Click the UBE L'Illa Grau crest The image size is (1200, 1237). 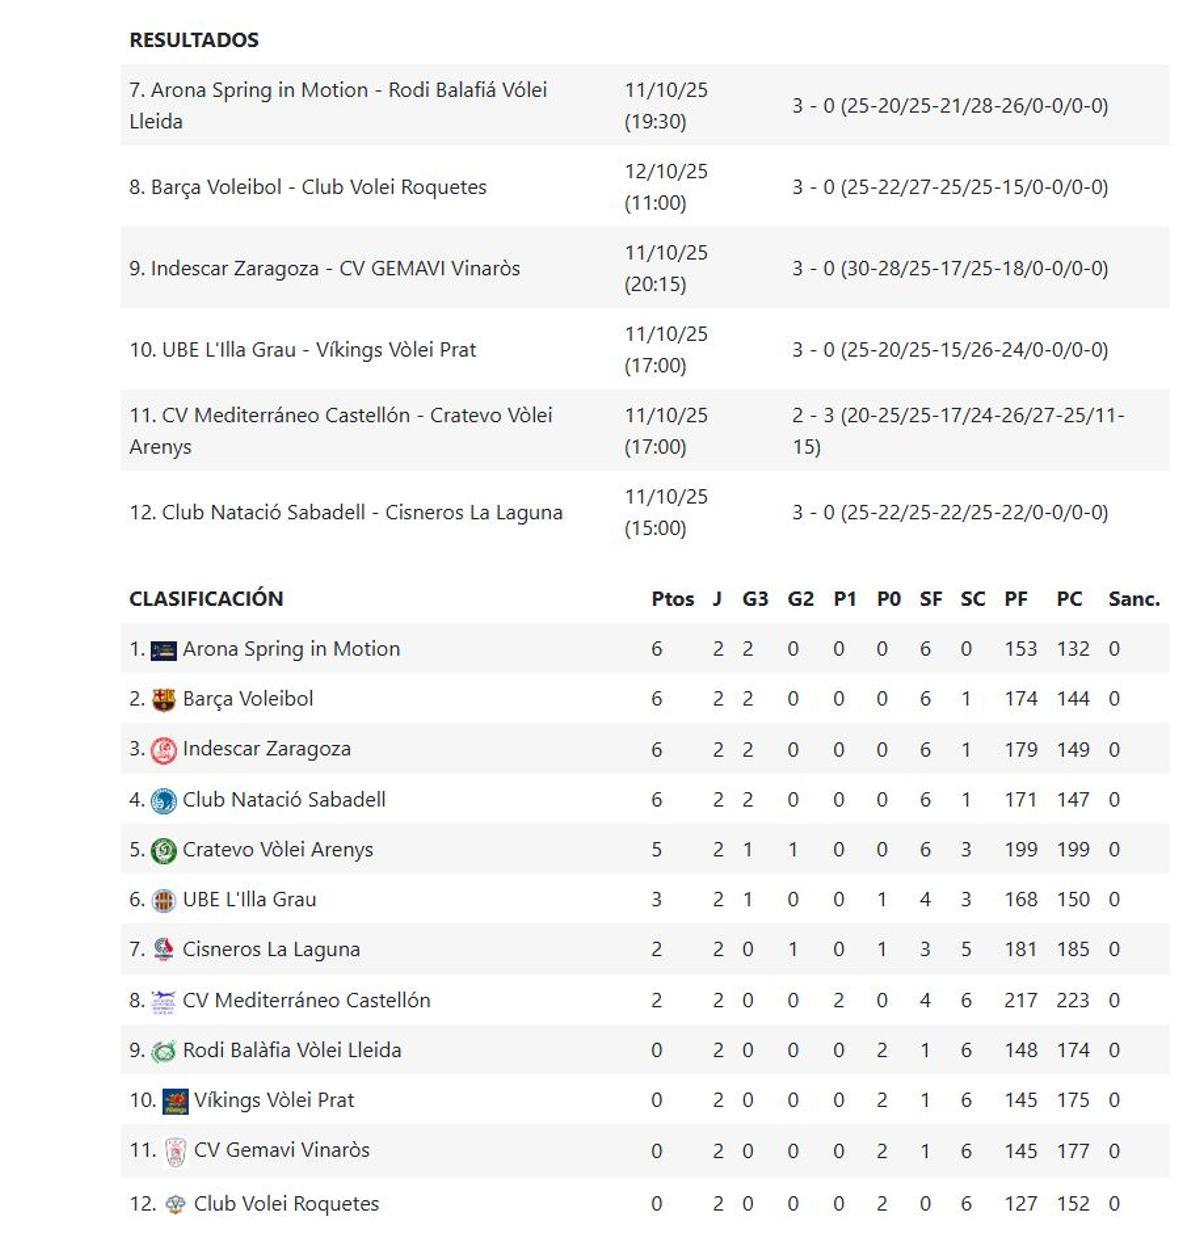click(x=163, y=901)
